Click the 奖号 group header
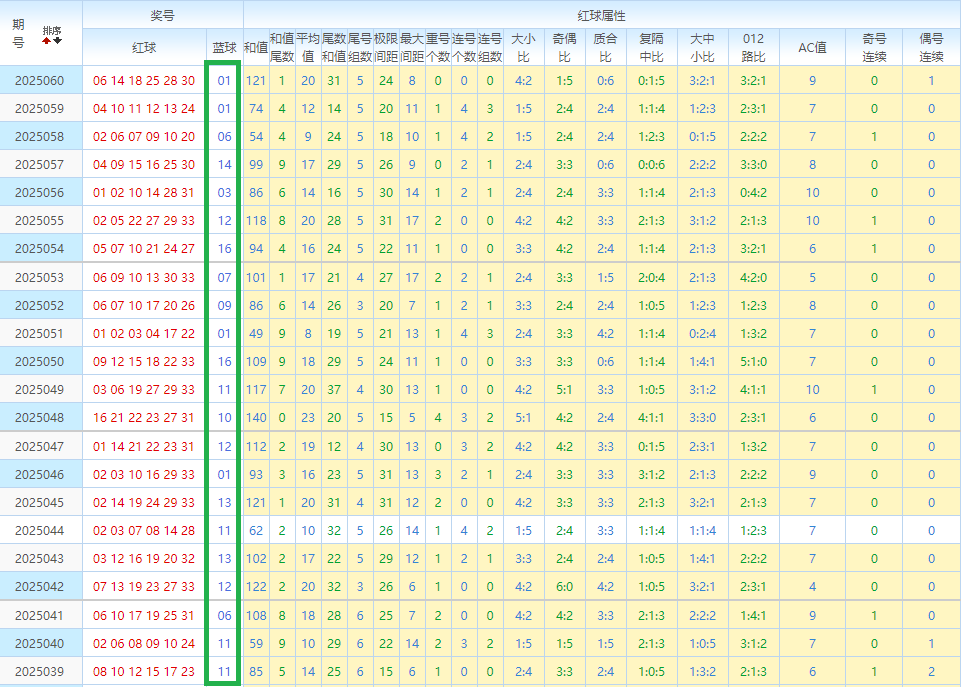 (162, 15)
